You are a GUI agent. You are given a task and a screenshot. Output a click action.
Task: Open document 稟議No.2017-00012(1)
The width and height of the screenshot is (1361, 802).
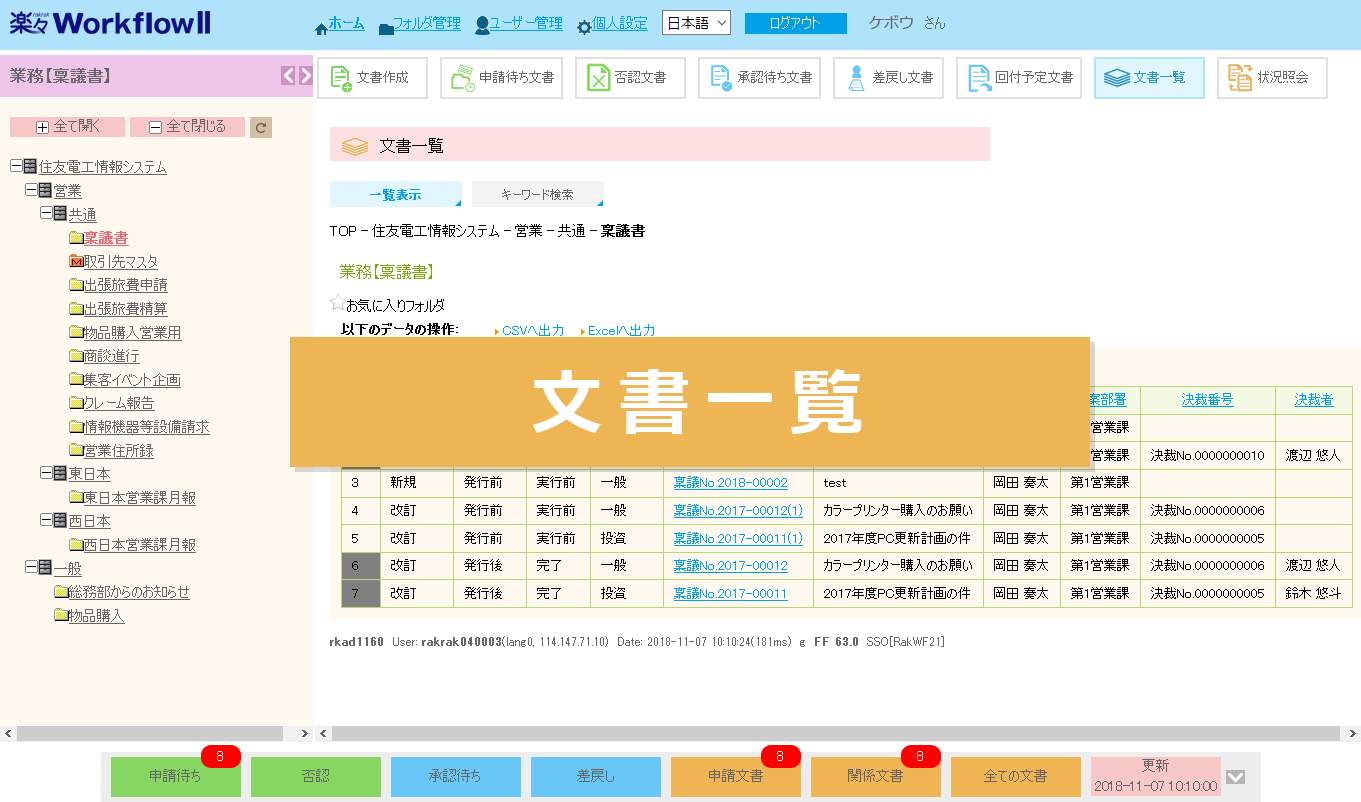pos(738,510)
